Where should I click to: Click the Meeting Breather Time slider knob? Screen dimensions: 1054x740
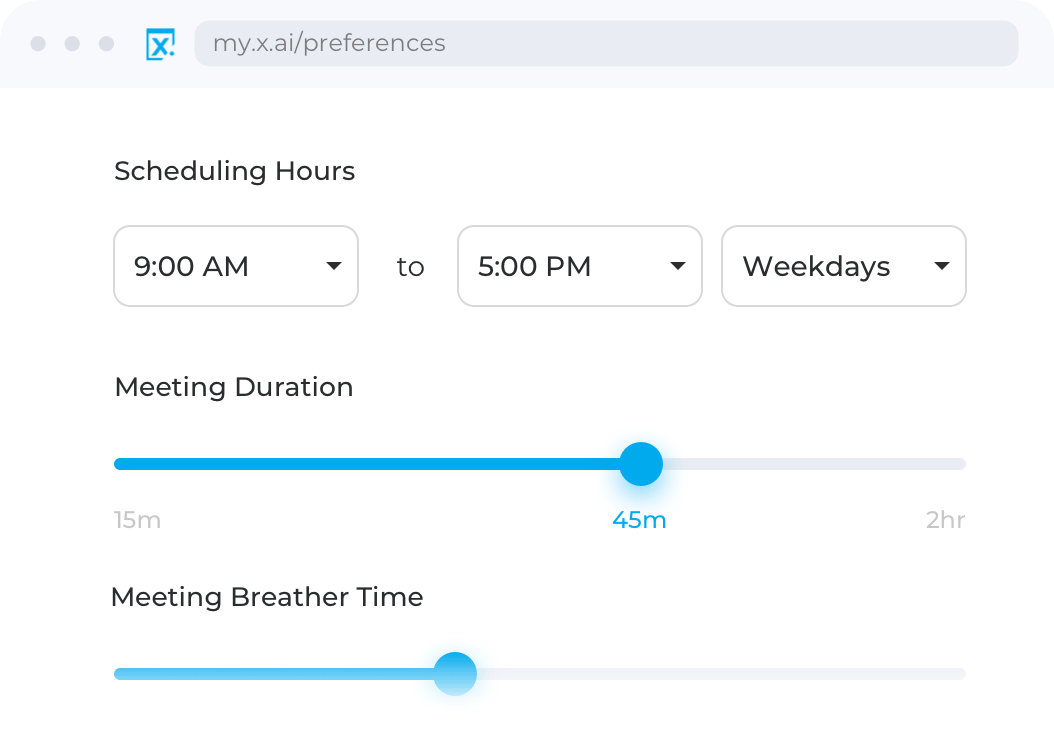pyautogui.click(x=455, y=673)
